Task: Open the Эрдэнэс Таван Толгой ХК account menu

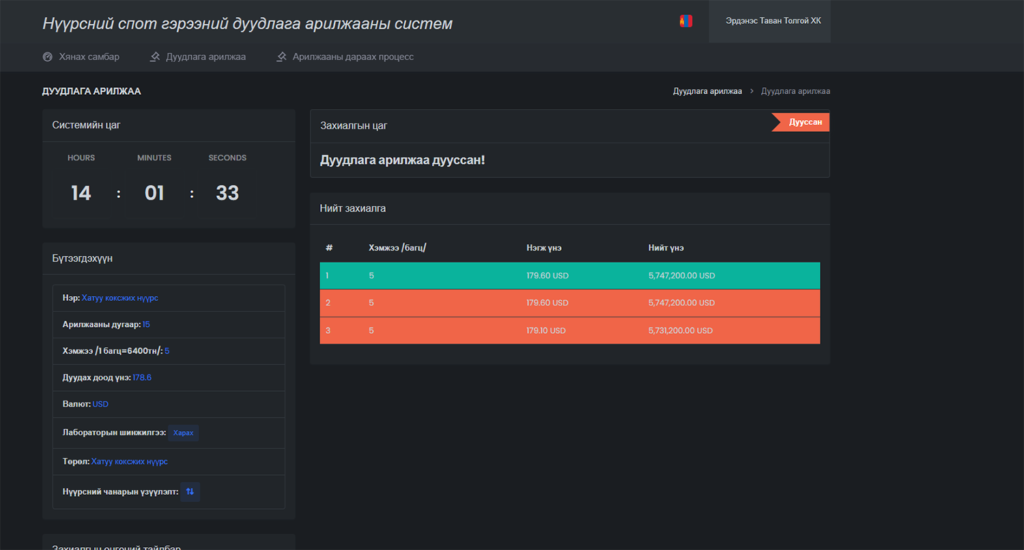Action: [x=773, y=21]
